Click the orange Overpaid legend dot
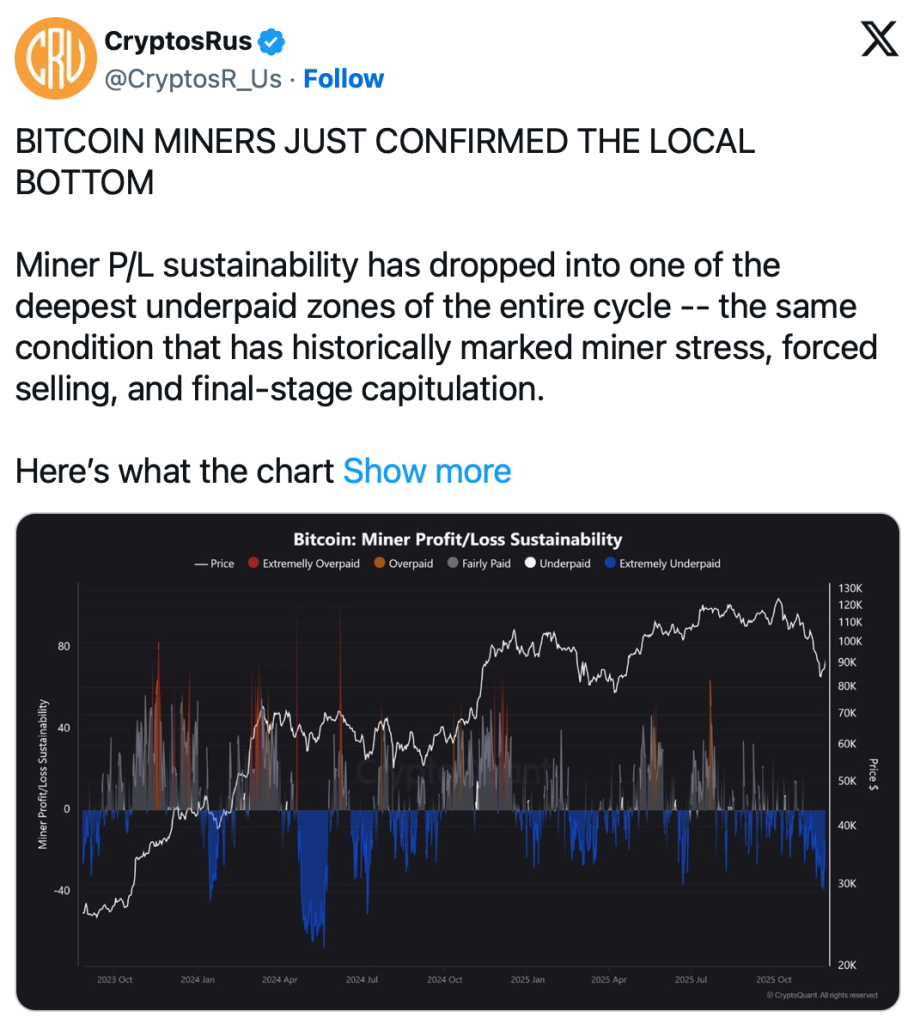The width and height of the screenshot is (914, 1024). [x=380, y=564]
